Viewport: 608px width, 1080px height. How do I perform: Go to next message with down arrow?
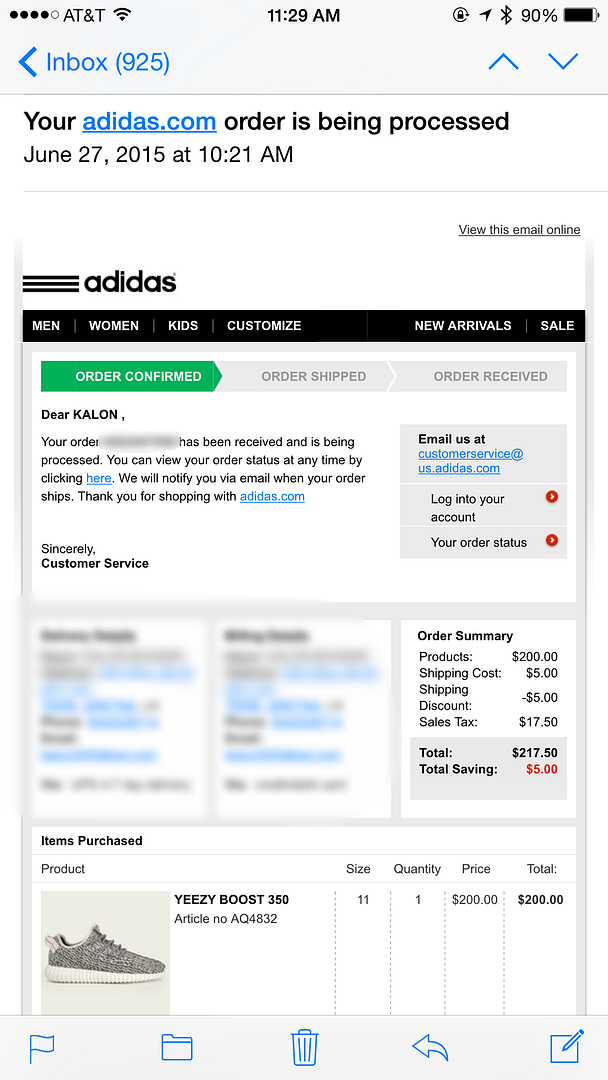[x=564, y=62]
